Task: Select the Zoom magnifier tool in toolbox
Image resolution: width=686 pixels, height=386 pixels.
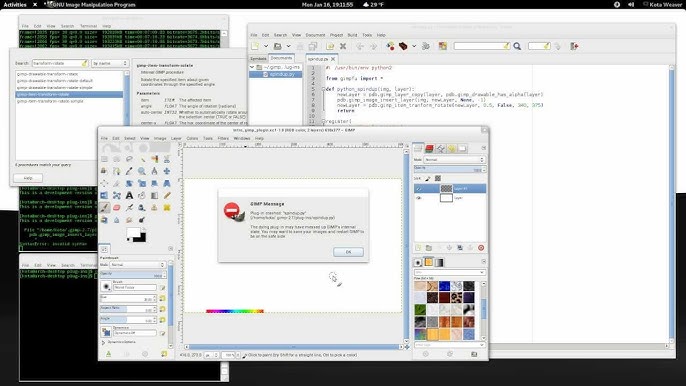Action: pos(142,171)
